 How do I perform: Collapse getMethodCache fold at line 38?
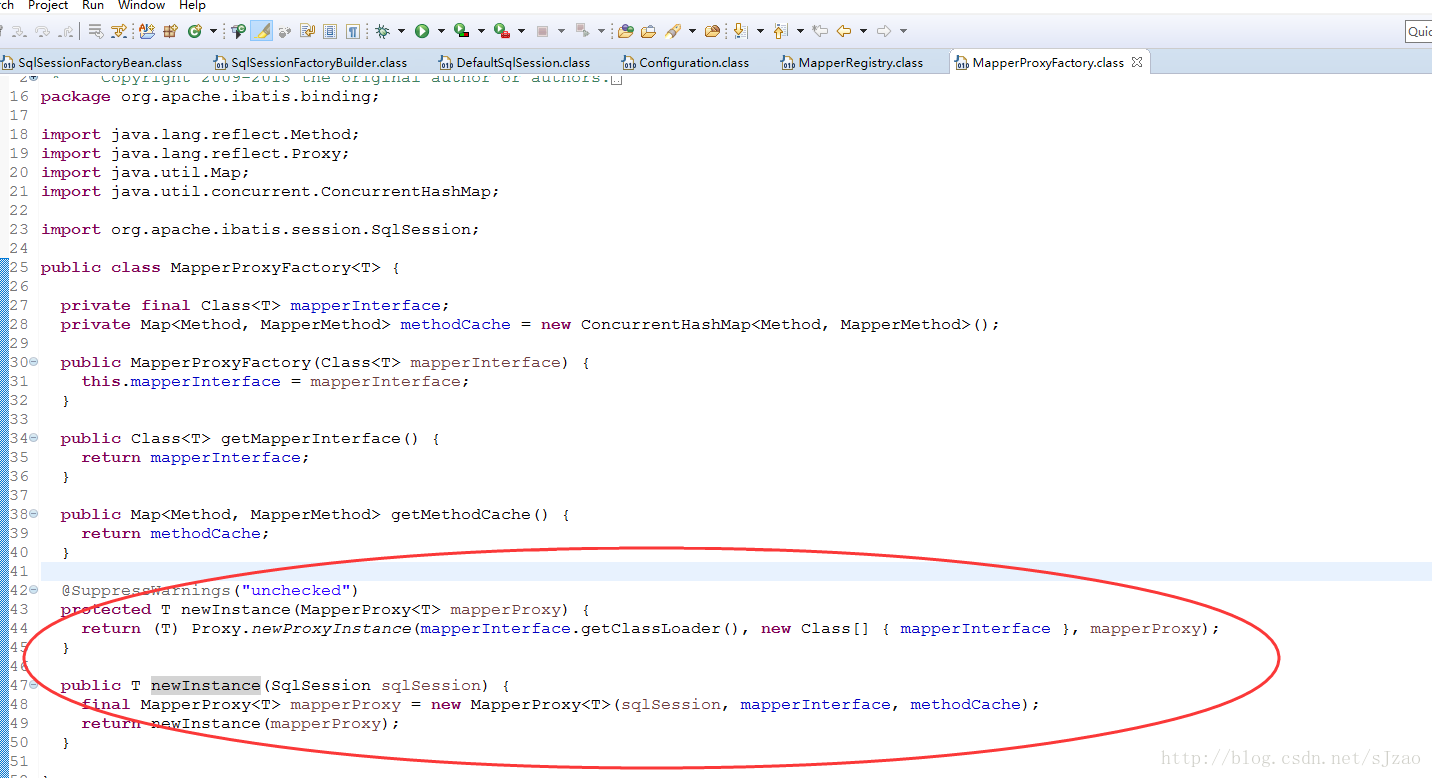pos(33,514)
